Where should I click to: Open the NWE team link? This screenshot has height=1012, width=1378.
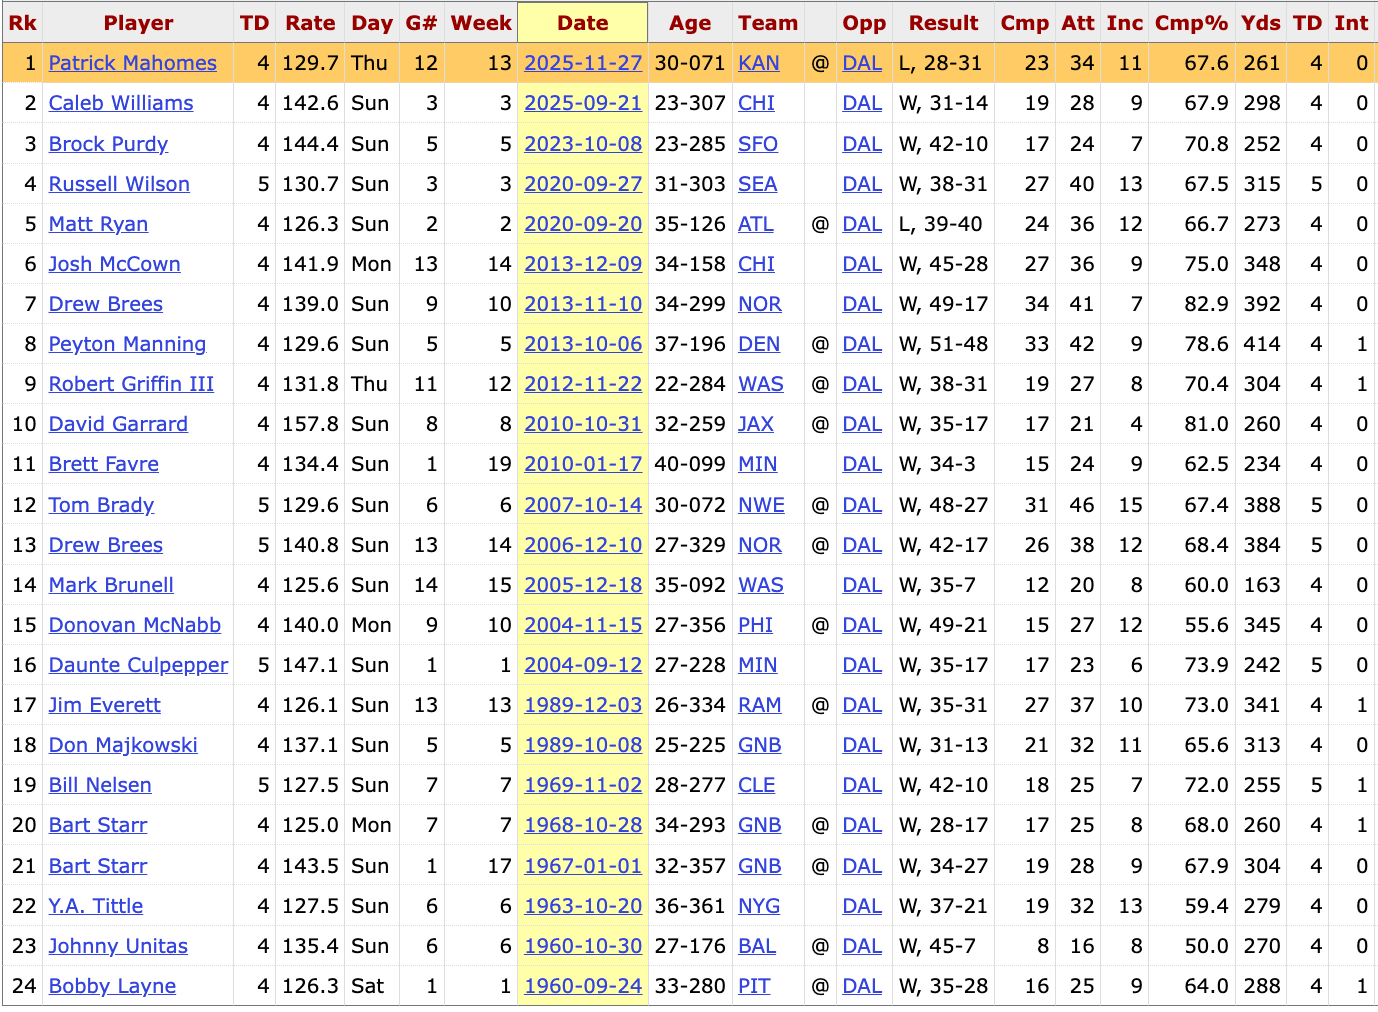[762, 505]
